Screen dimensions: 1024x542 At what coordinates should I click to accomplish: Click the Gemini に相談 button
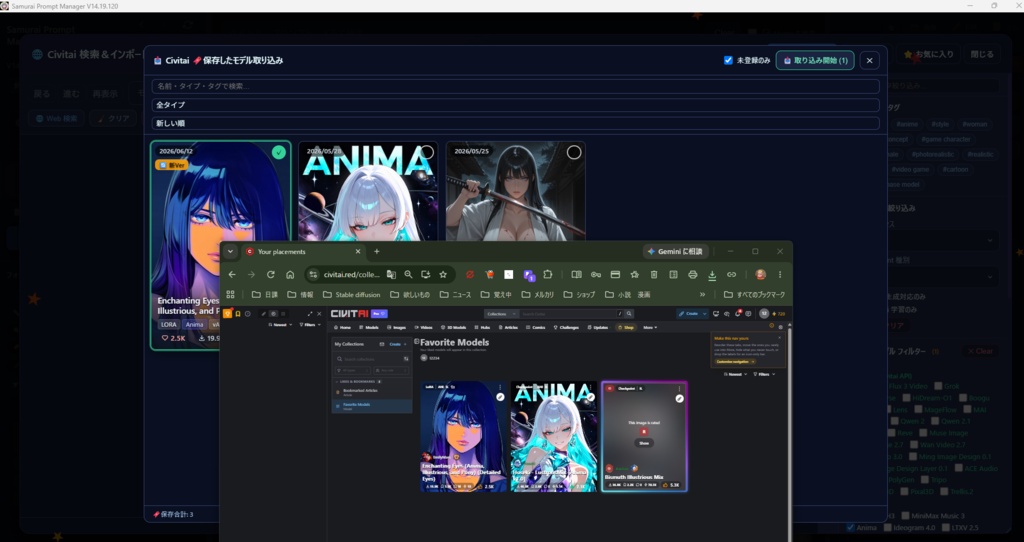(675, 251)
